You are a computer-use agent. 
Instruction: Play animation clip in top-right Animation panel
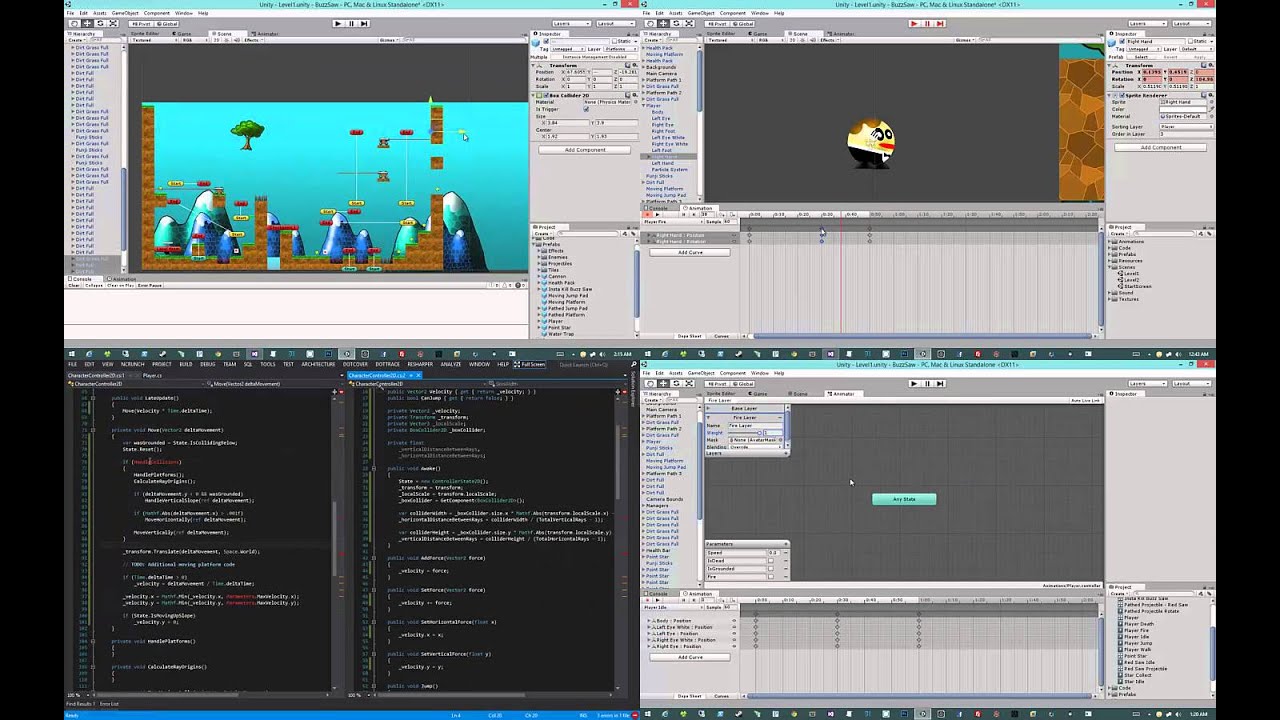coord(659,214)
